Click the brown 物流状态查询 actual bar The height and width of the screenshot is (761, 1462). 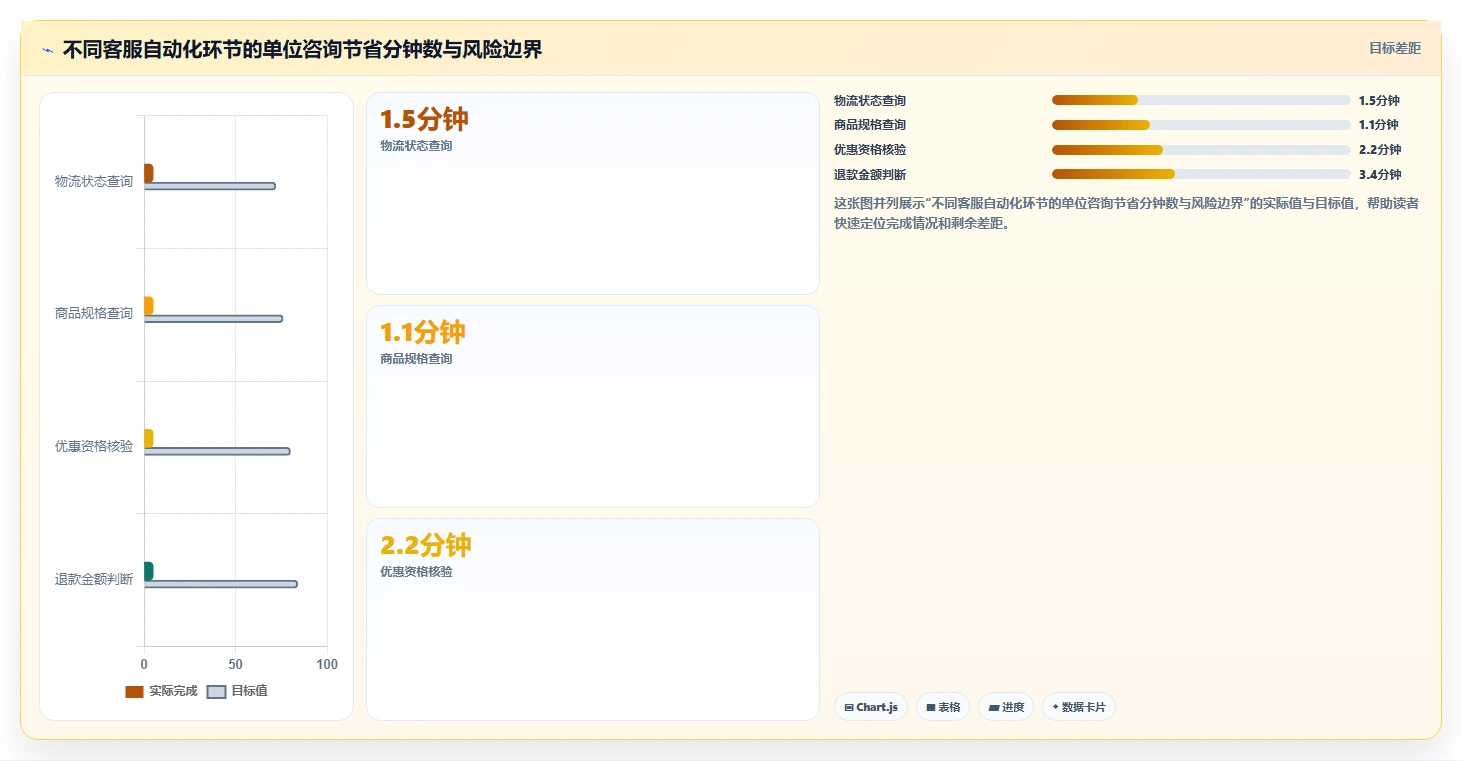click(x=149, y=173)
